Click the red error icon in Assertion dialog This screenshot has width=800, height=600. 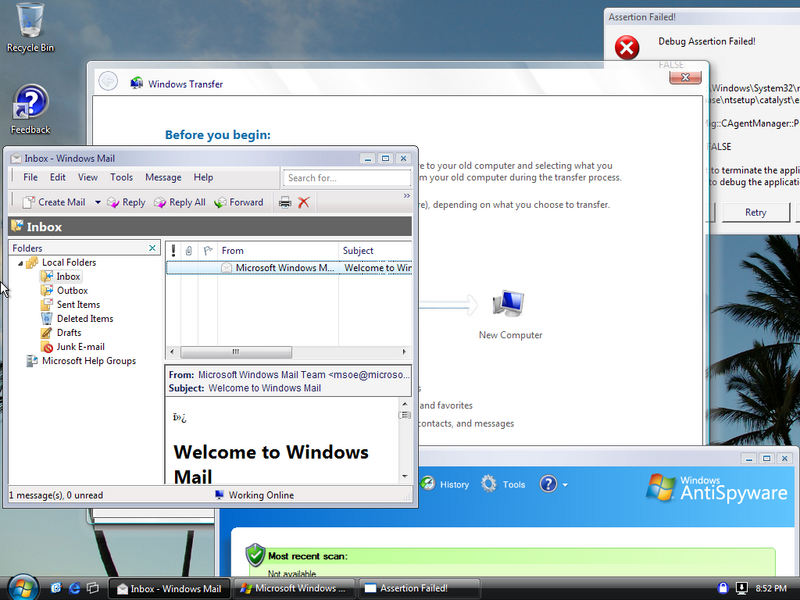[627, 48]
